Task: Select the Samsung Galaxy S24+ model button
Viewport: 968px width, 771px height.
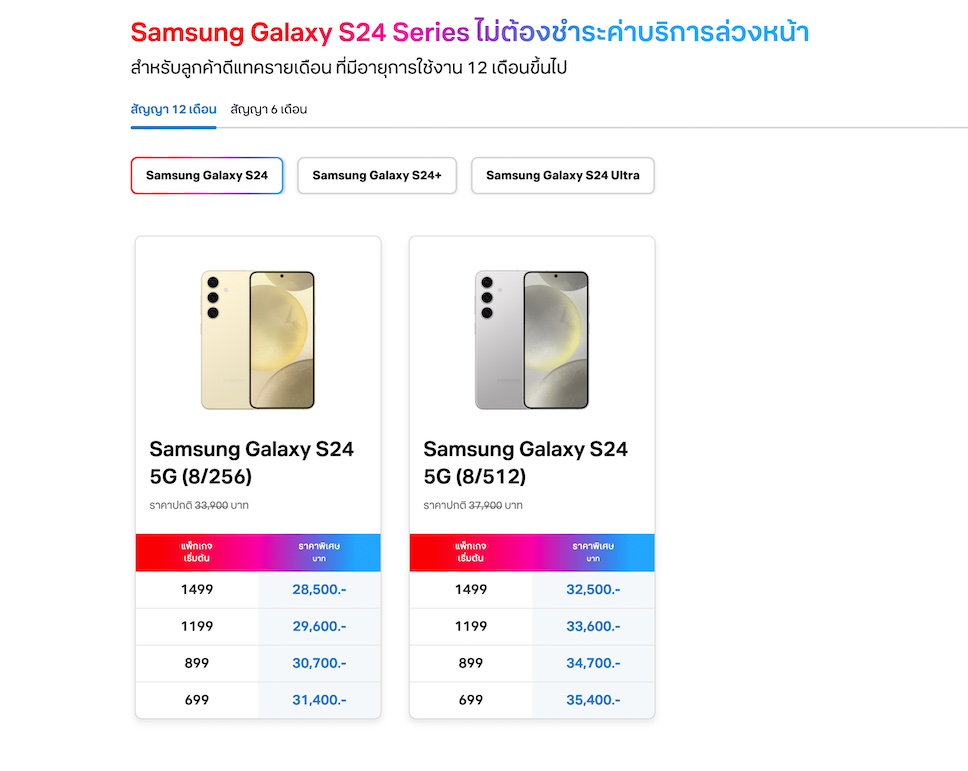Action: [x=377, y=175]
